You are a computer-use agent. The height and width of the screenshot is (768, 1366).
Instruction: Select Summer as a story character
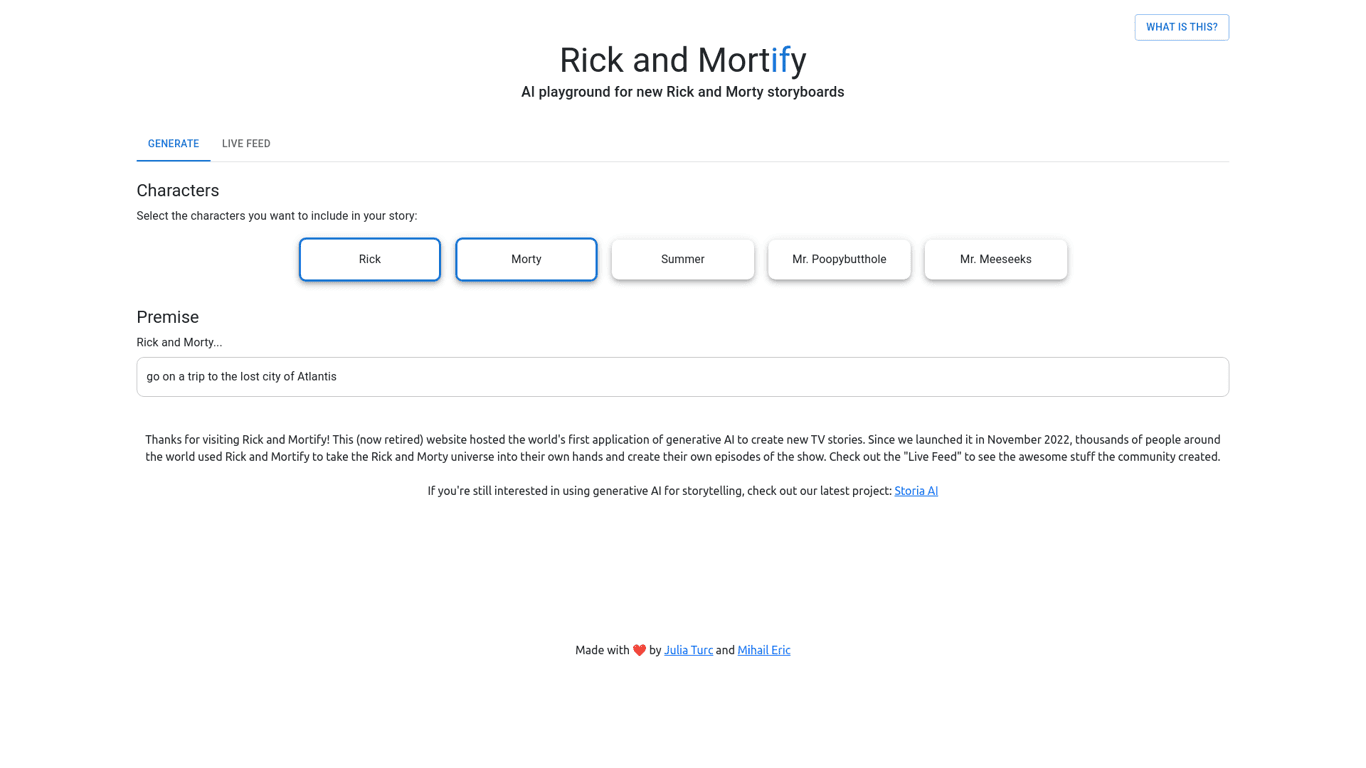pyautogui.click(x=682, y=259)
